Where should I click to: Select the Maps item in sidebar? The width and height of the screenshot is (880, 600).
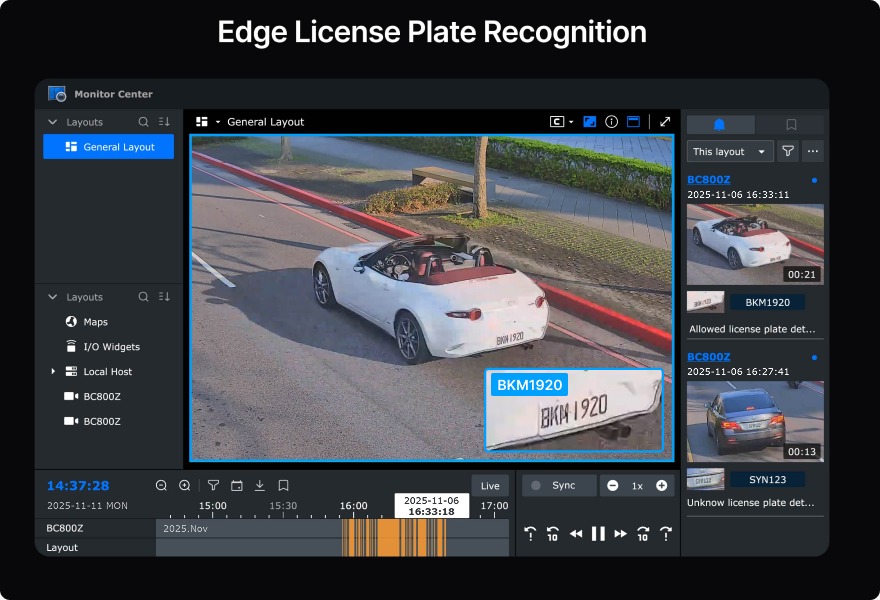[x=95, y=322]
